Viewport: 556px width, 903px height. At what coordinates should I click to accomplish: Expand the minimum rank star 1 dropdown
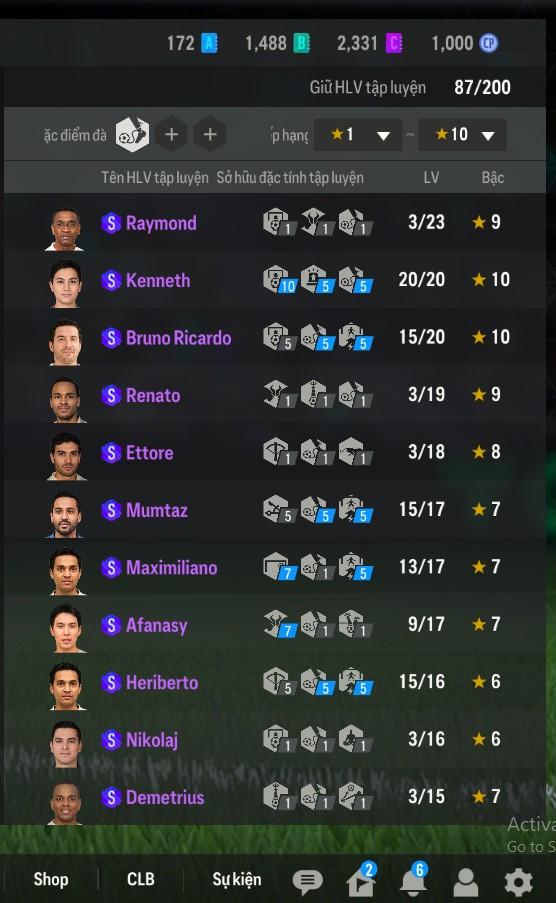coord(357,135)
